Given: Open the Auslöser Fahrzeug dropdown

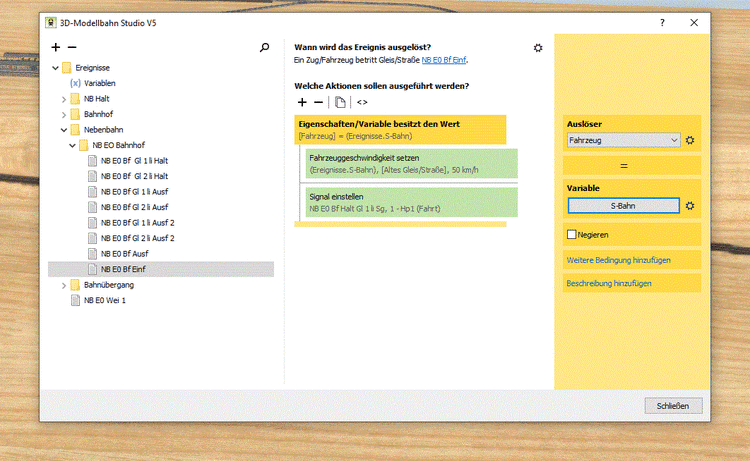Looking at the screenshot, I should [x=623, y=141].
